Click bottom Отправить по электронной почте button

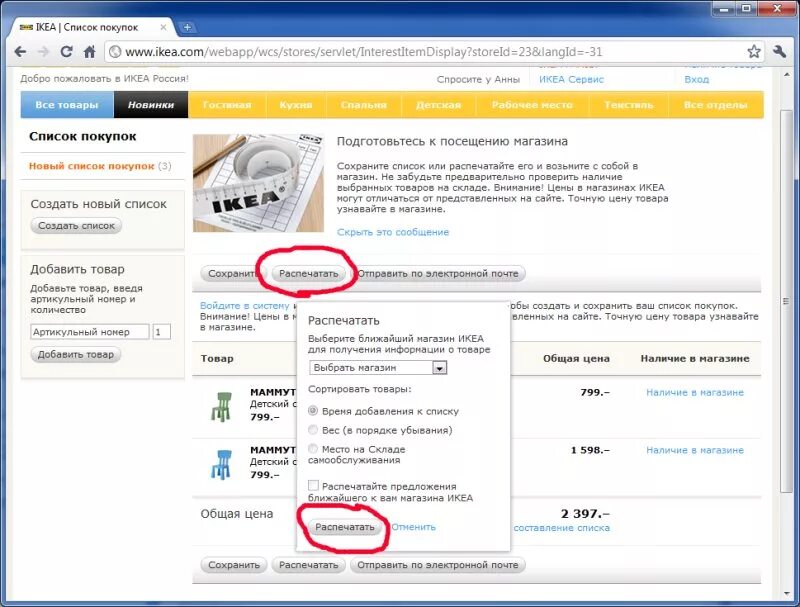pos(438,565)
